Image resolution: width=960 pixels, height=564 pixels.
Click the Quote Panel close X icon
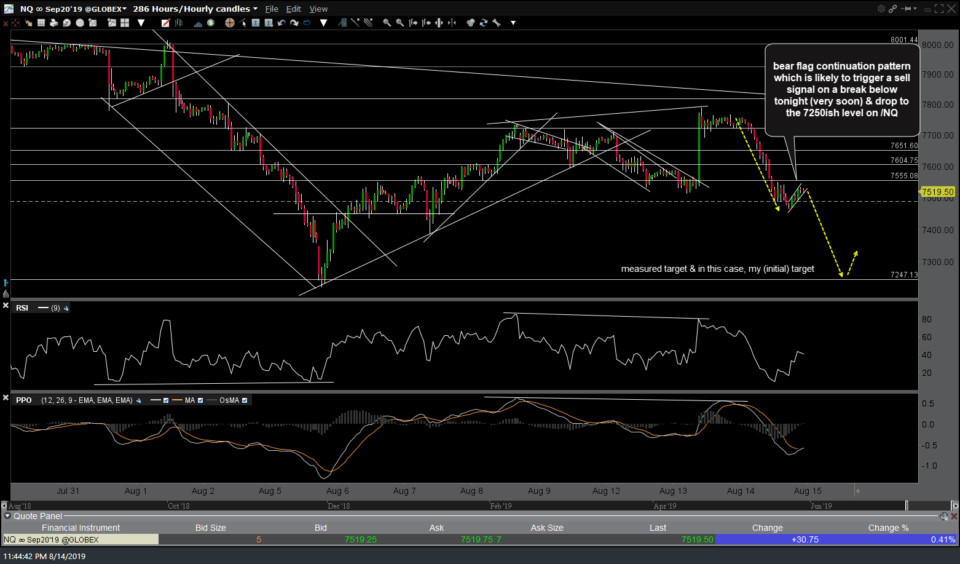[954, 516]
